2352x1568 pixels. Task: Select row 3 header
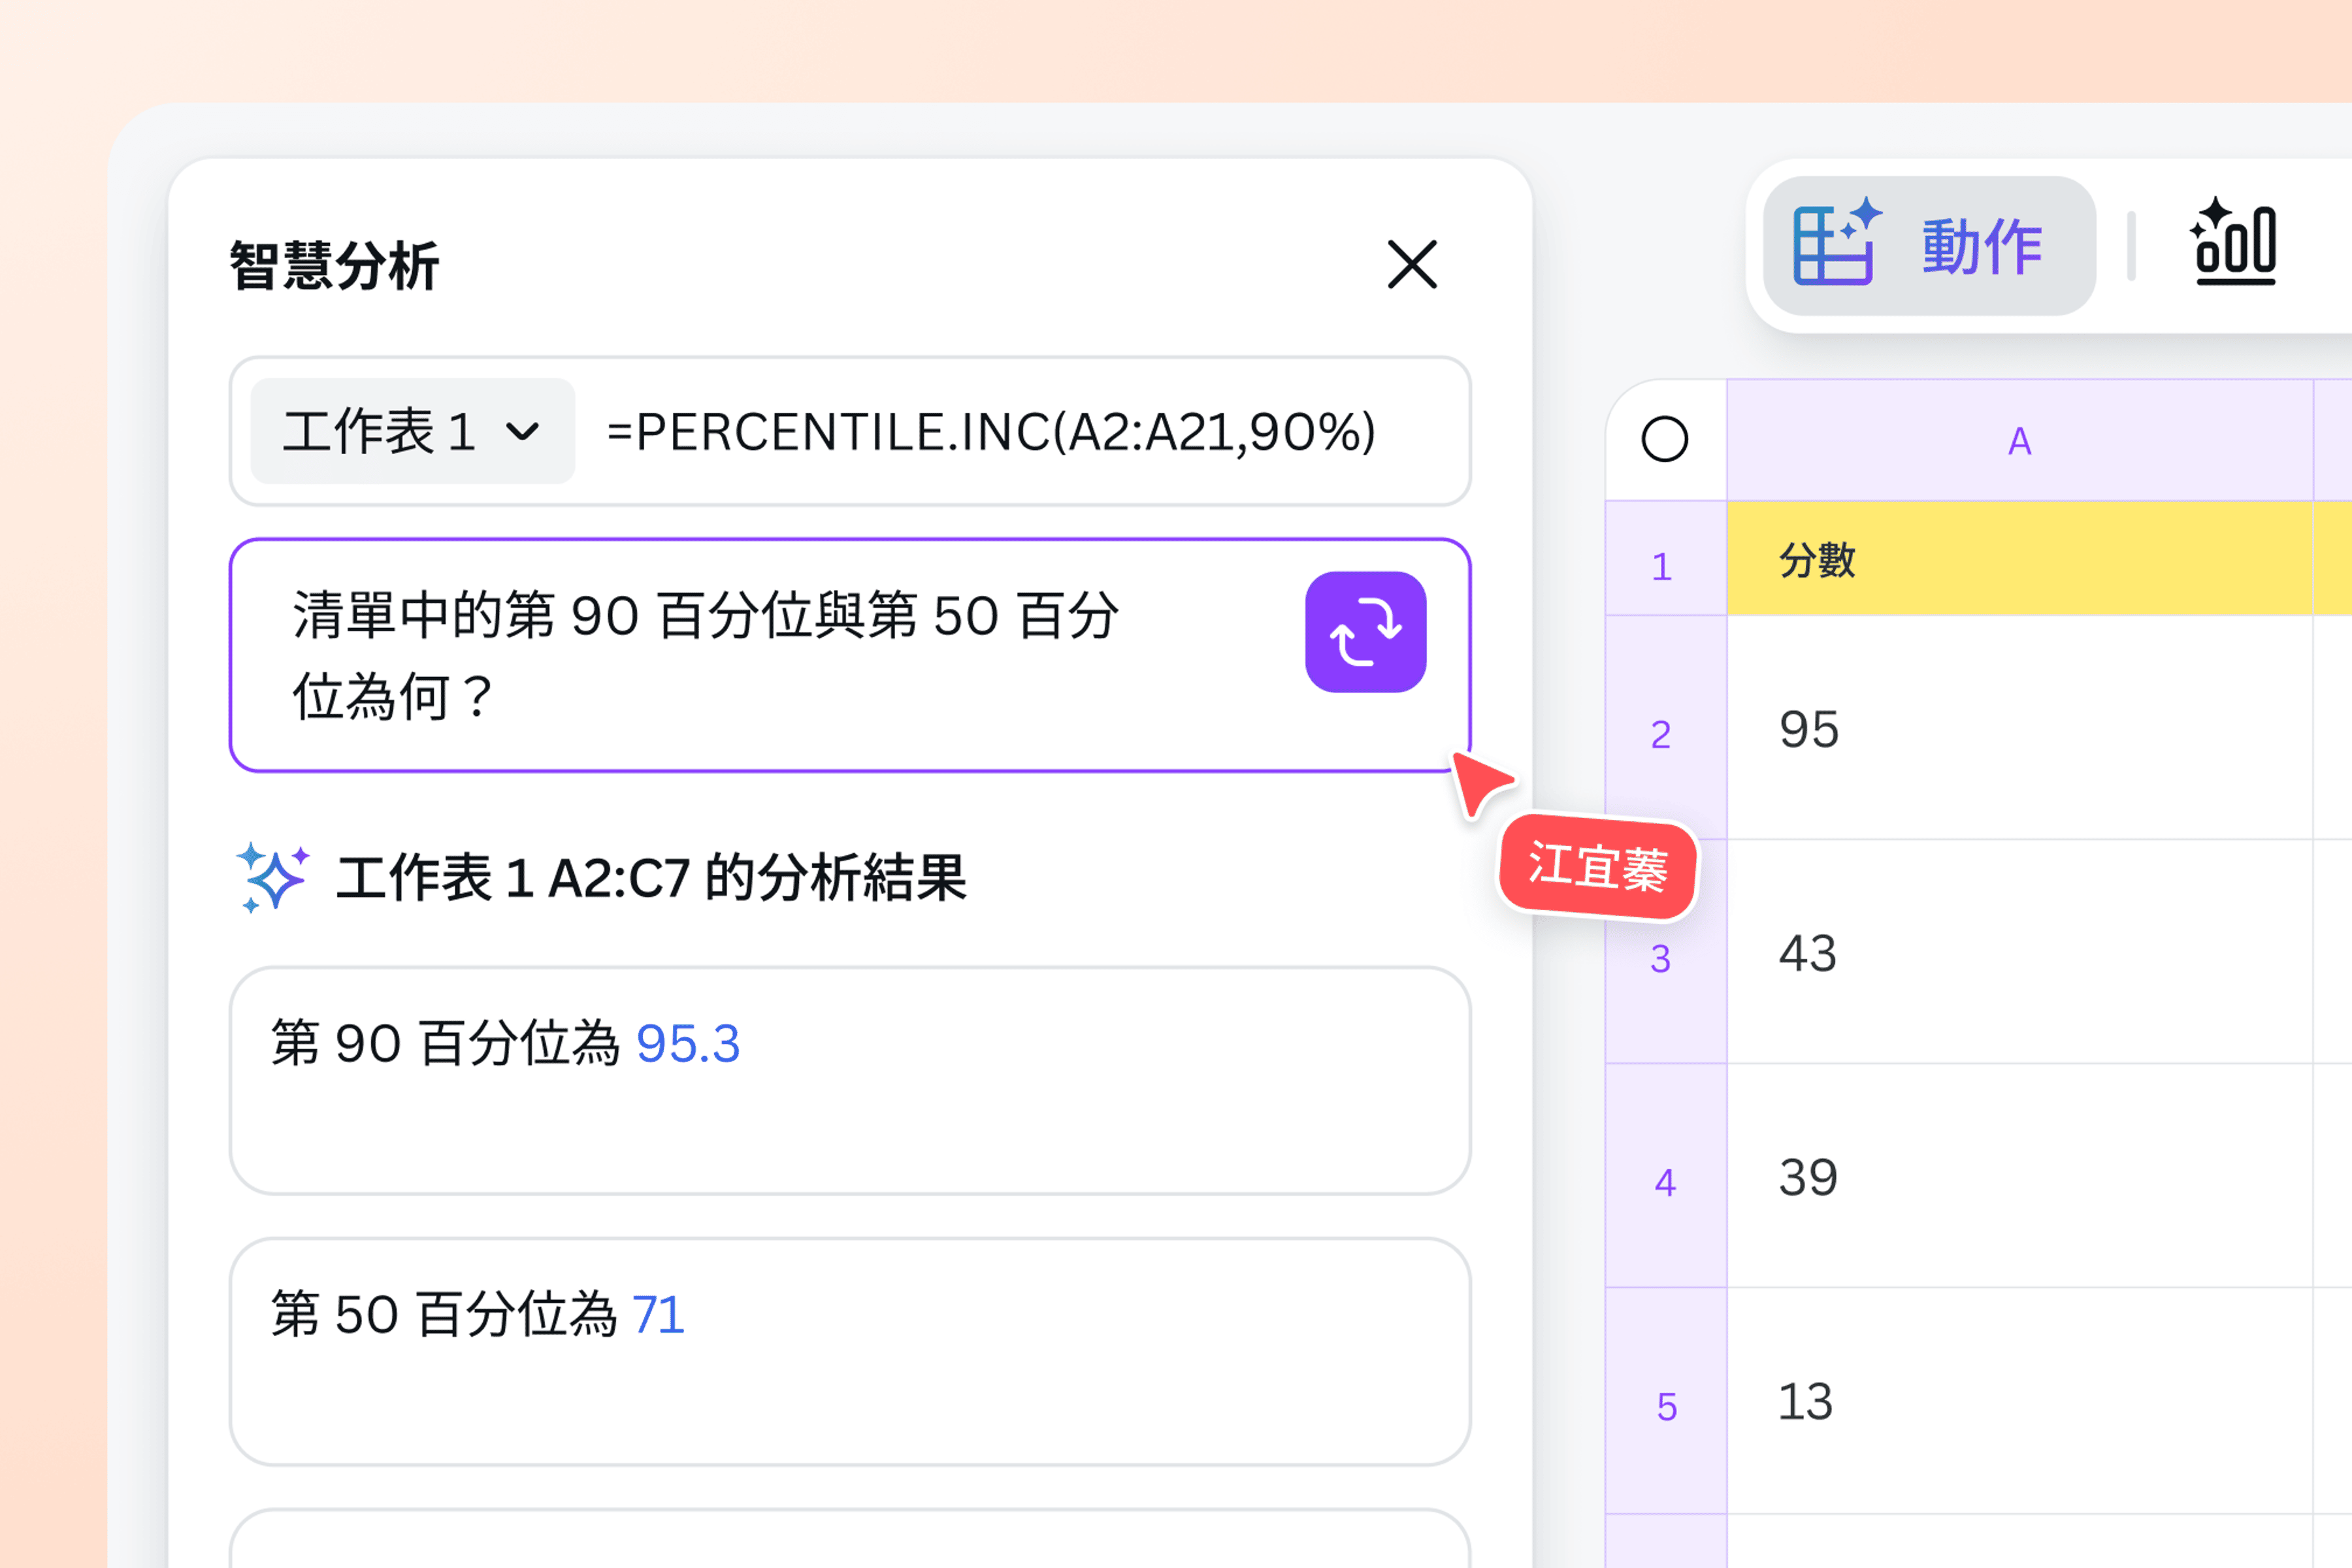click(1666, 951)
